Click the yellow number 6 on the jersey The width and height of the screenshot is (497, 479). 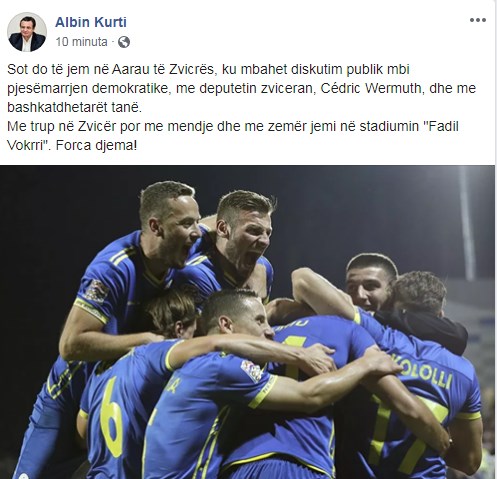point(112,417)
